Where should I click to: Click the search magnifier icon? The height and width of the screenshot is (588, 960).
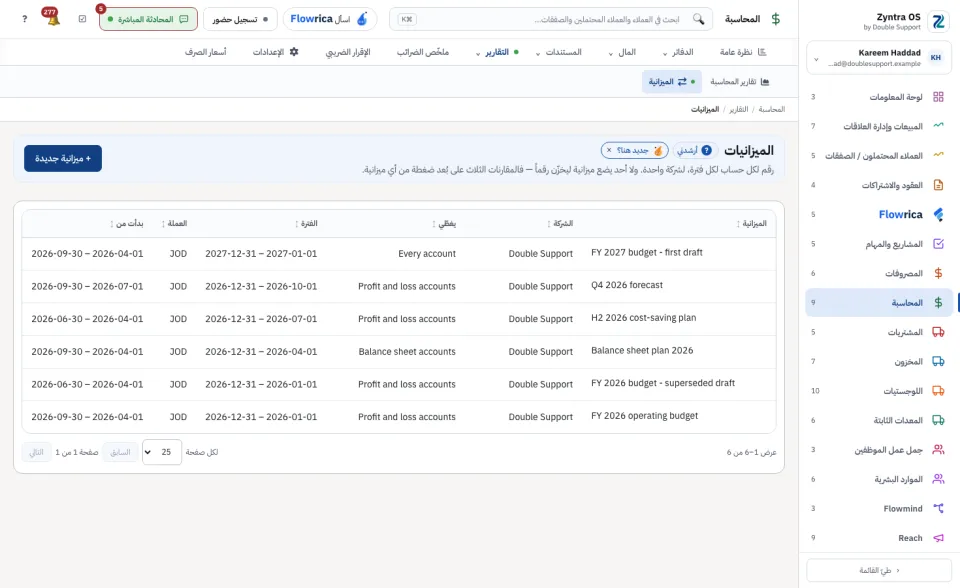[698, 19]
